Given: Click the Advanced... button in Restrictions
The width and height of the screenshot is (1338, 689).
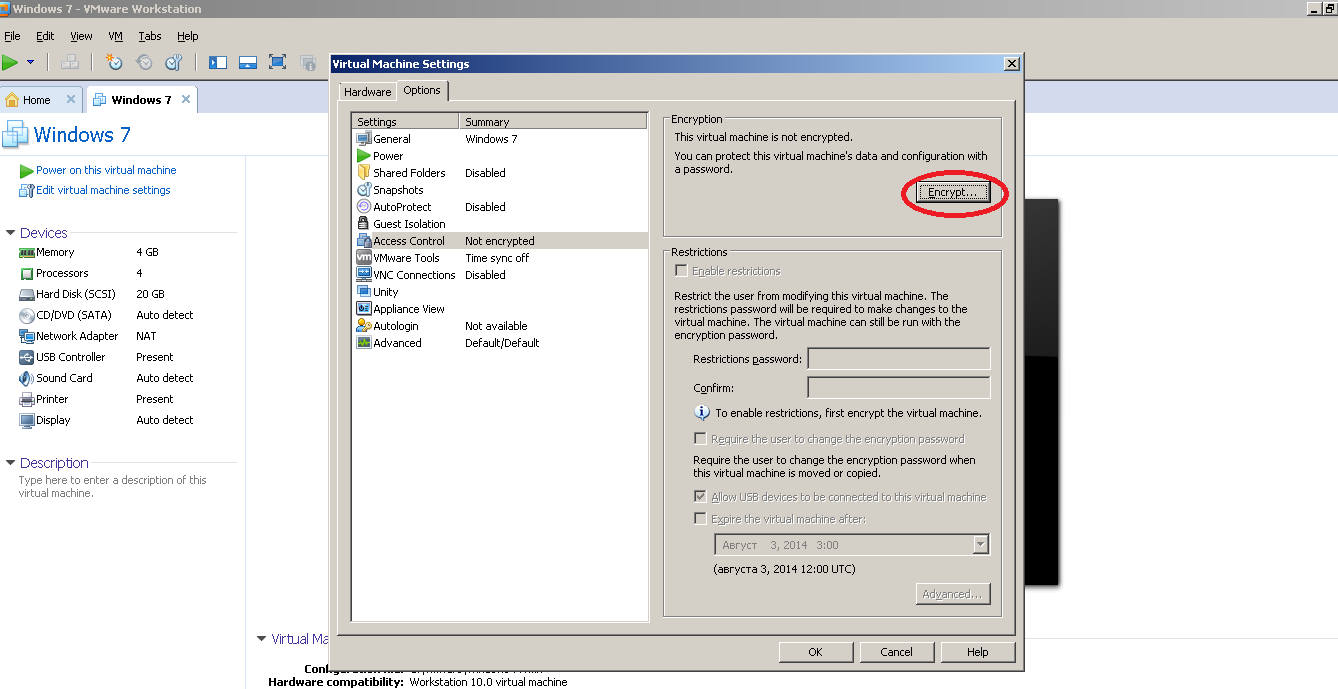Looking at the screenshot, I should tap(953, 594).
